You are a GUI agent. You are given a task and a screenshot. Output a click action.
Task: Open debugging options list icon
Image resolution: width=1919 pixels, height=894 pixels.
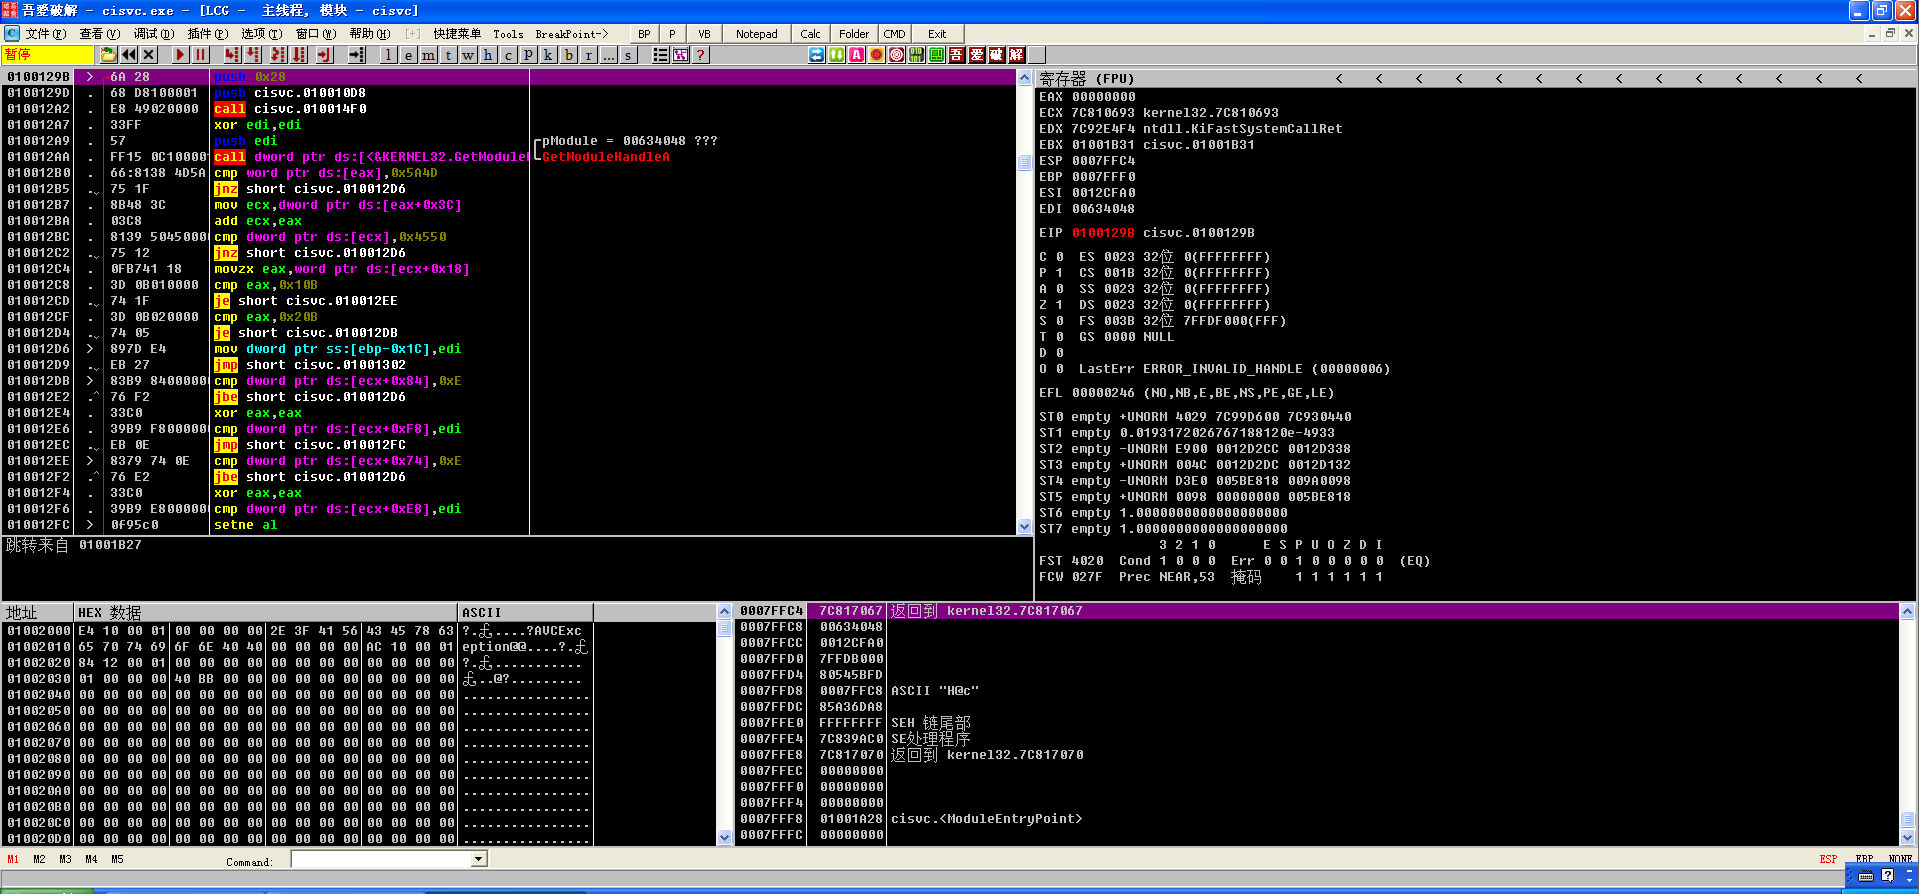point(660,55)
